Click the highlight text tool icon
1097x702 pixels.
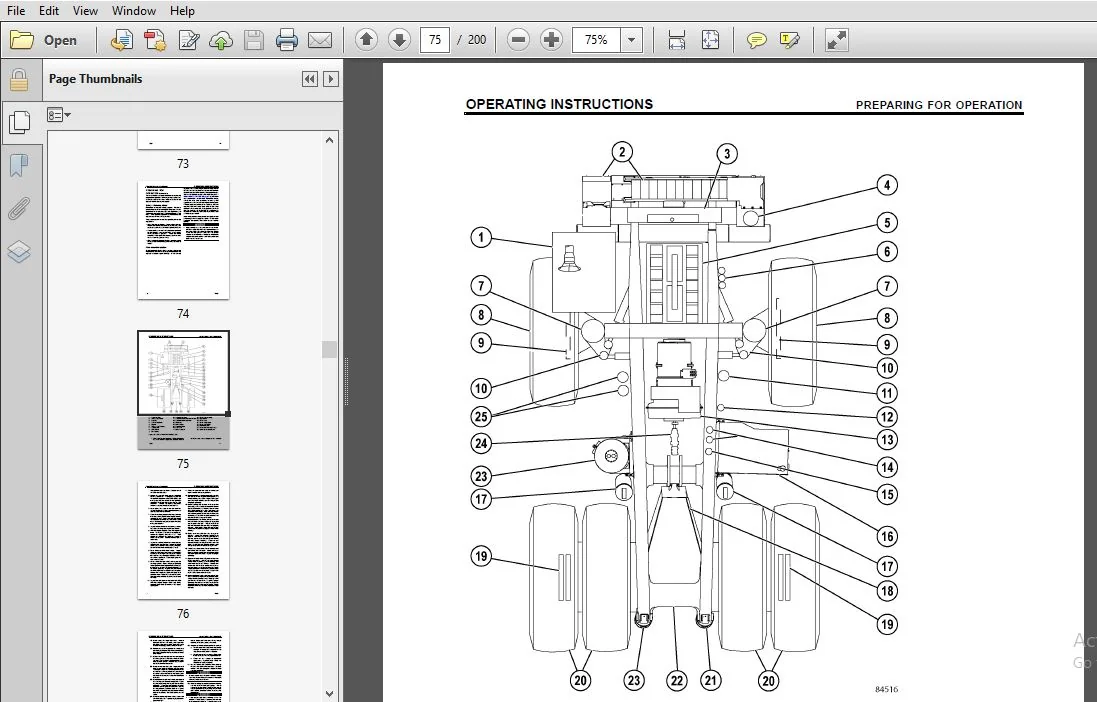coord(789,40)
